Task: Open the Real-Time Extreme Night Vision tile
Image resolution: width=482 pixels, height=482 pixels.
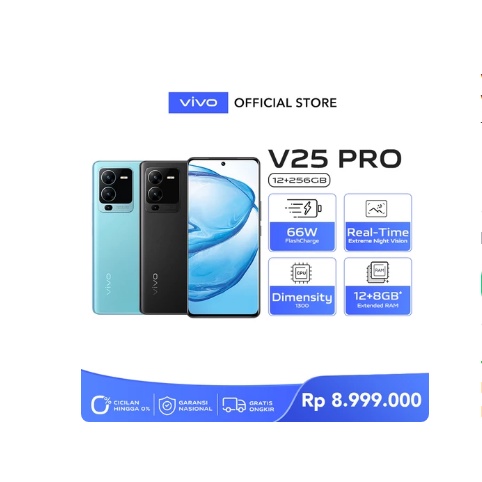Action: point(378,222)
